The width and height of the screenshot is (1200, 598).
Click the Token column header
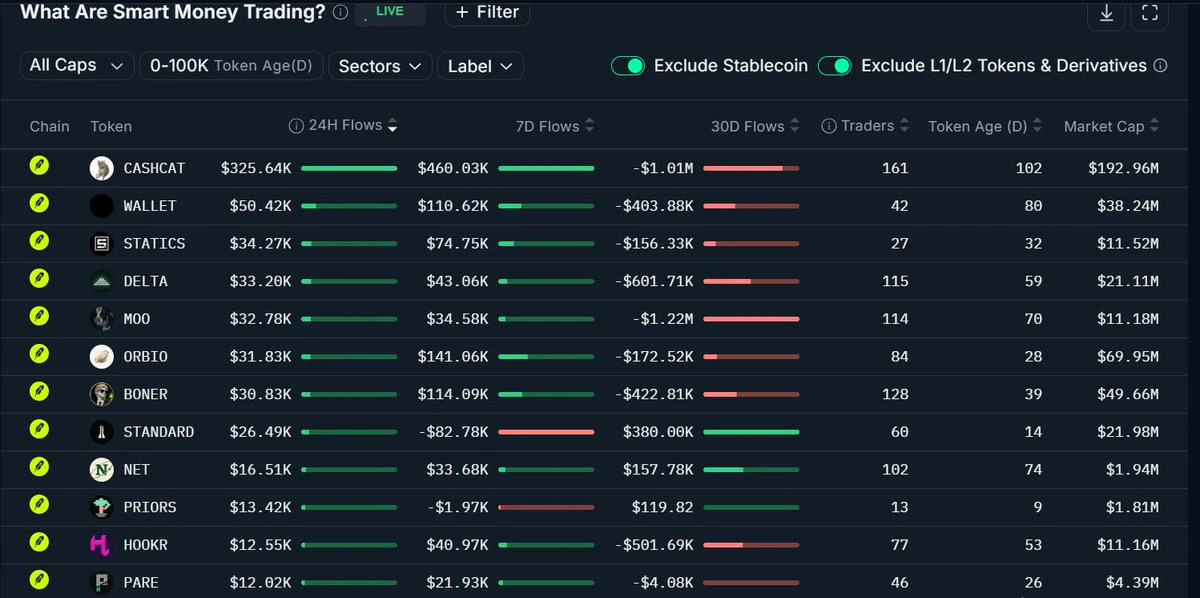point(111,126)
